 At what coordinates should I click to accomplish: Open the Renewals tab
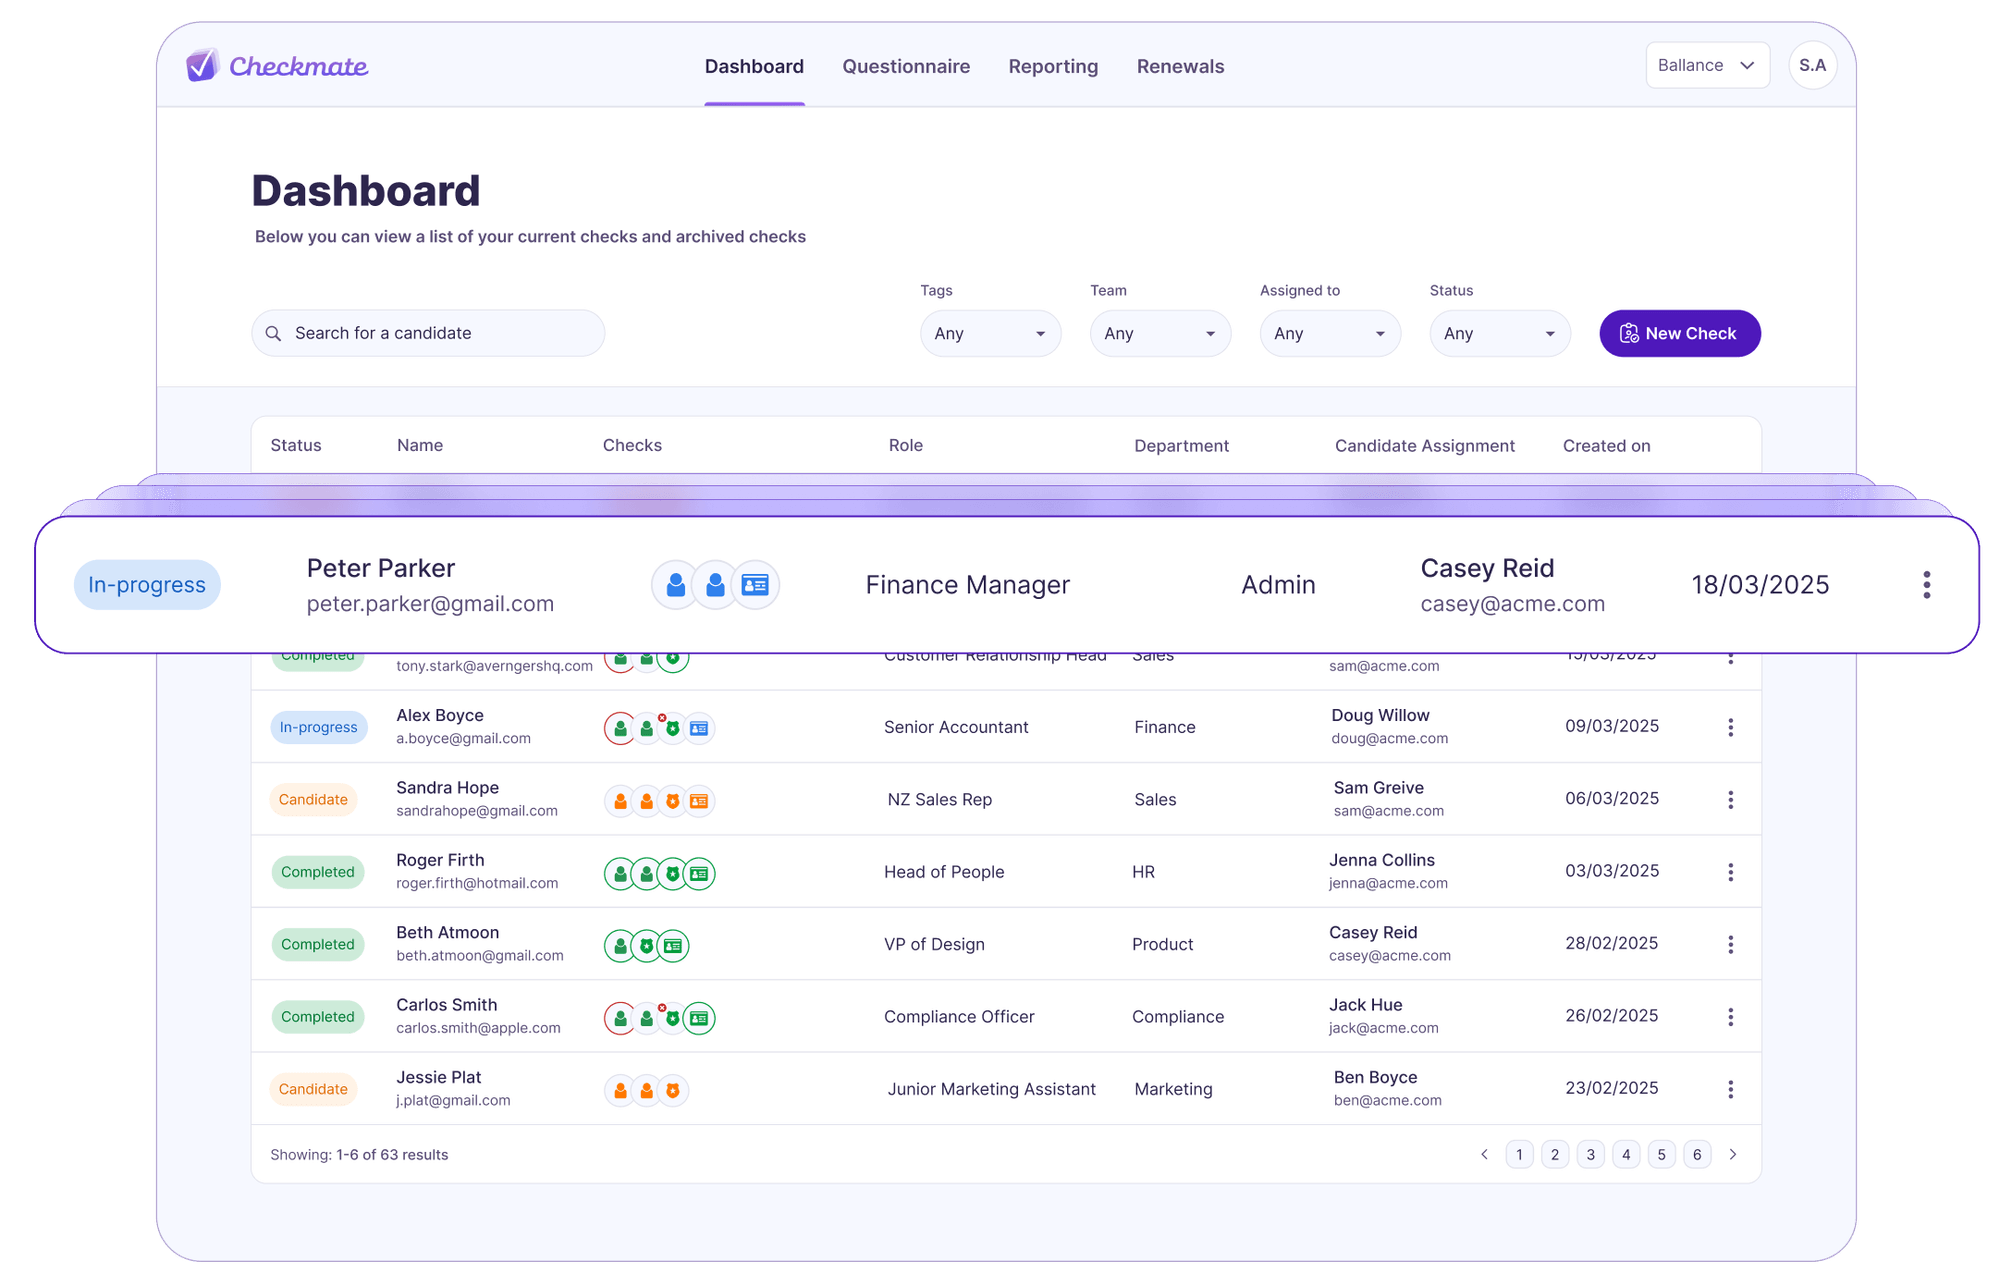tap(1180, 66)
